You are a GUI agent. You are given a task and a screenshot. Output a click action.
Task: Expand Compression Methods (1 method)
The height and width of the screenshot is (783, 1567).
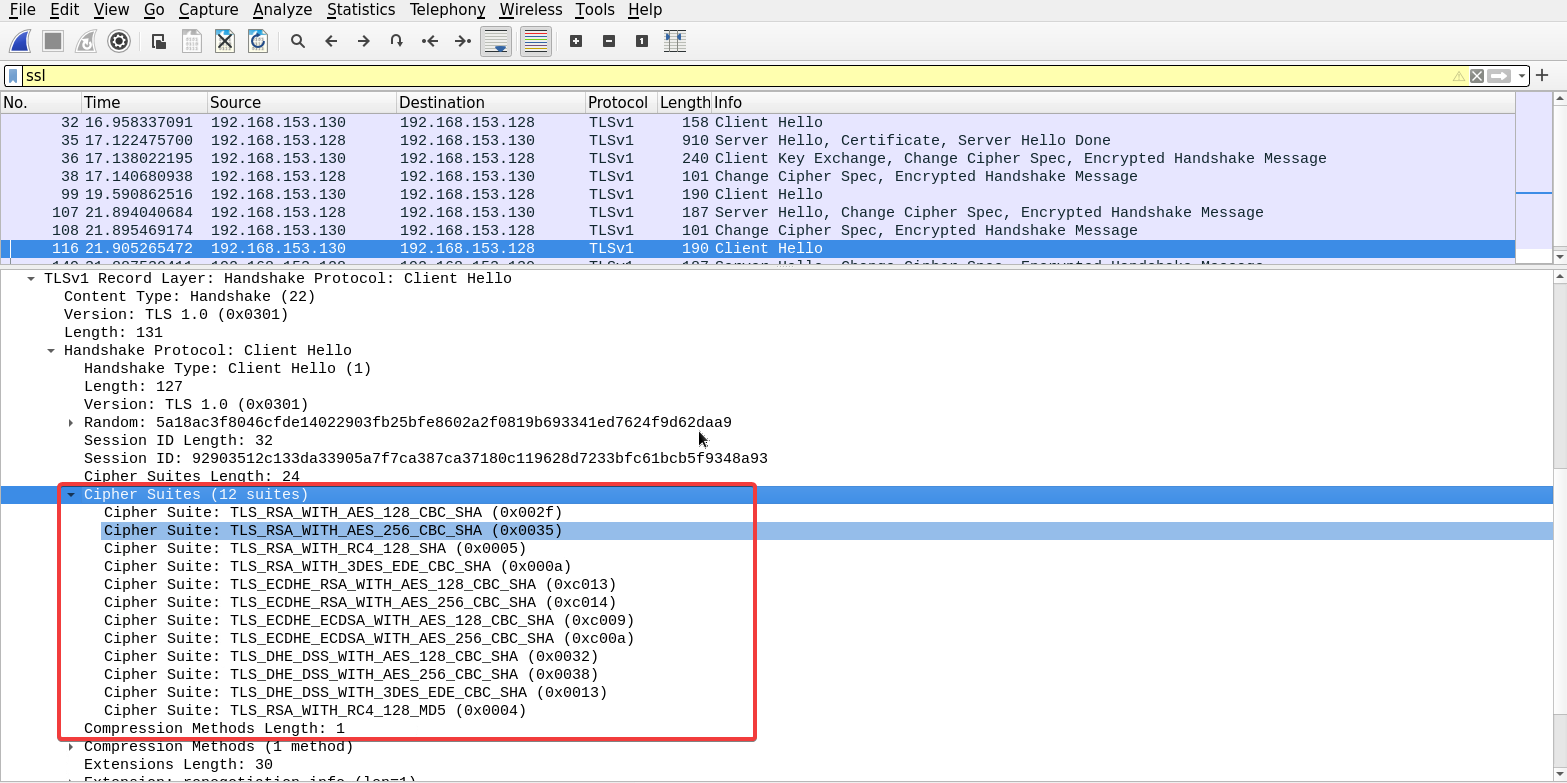tap(71, 747)
